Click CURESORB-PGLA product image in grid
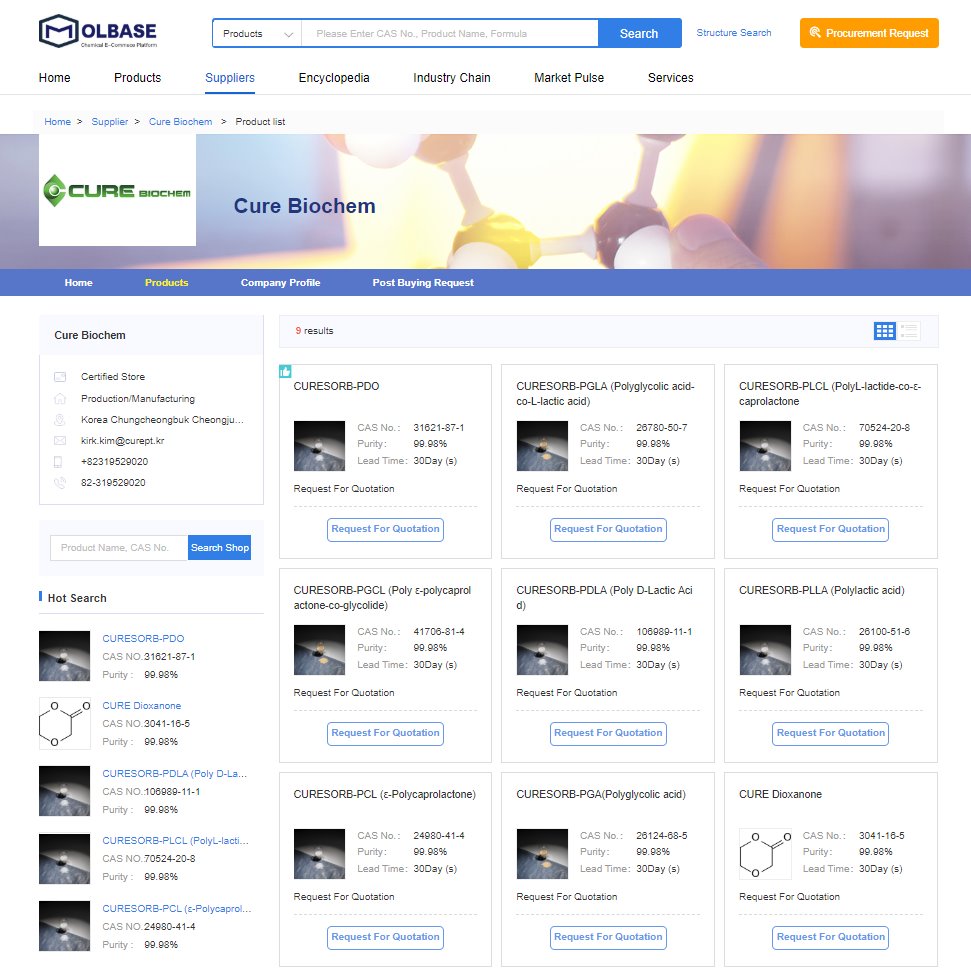Screen dimensions: 971x978 click(x=542, y=446)
